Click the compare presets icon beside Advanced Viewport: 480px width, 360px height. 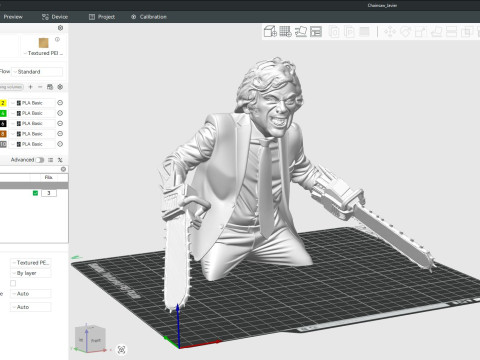click(x=51, y=160)
